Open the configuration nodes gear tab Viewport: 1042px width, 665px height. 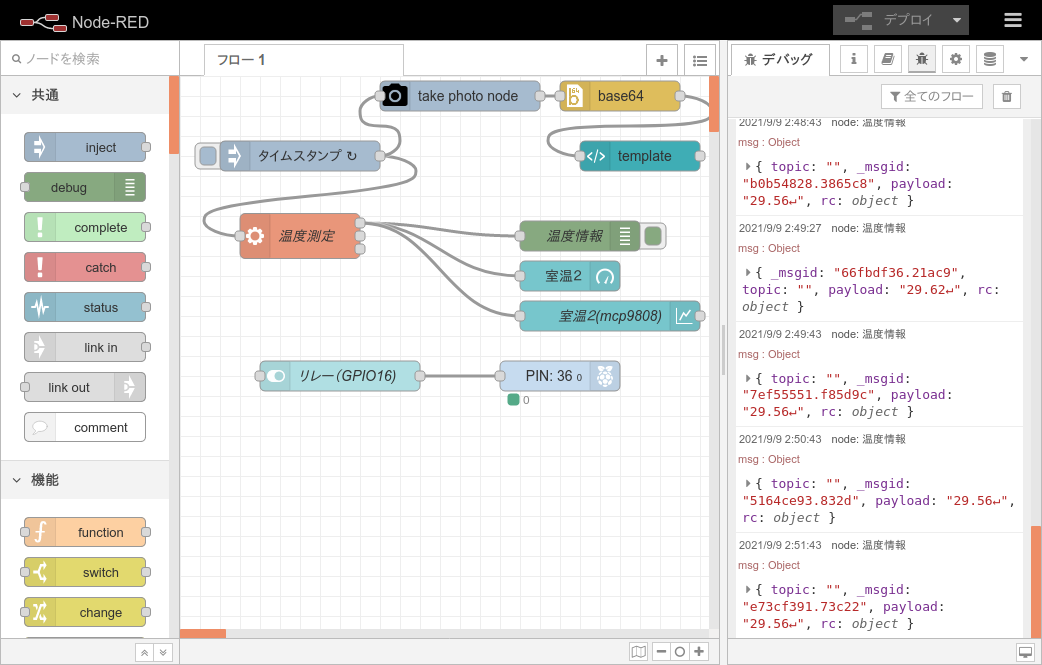click(x=956, y=59)
